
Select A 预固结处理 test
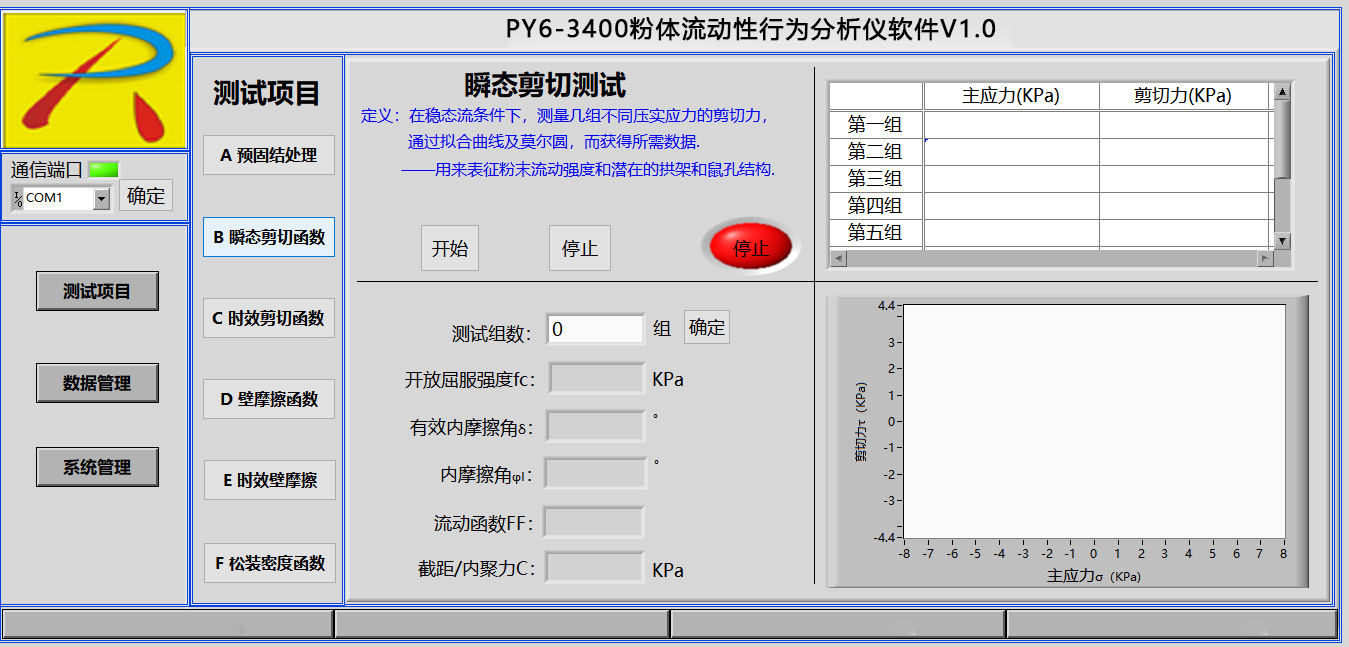(269, 155)
